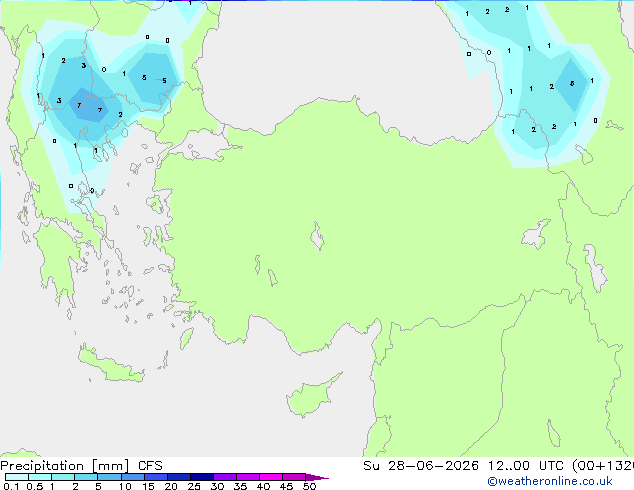
Task: Pick the 10–15 mm legend color swatch
Action: [132, 477]
